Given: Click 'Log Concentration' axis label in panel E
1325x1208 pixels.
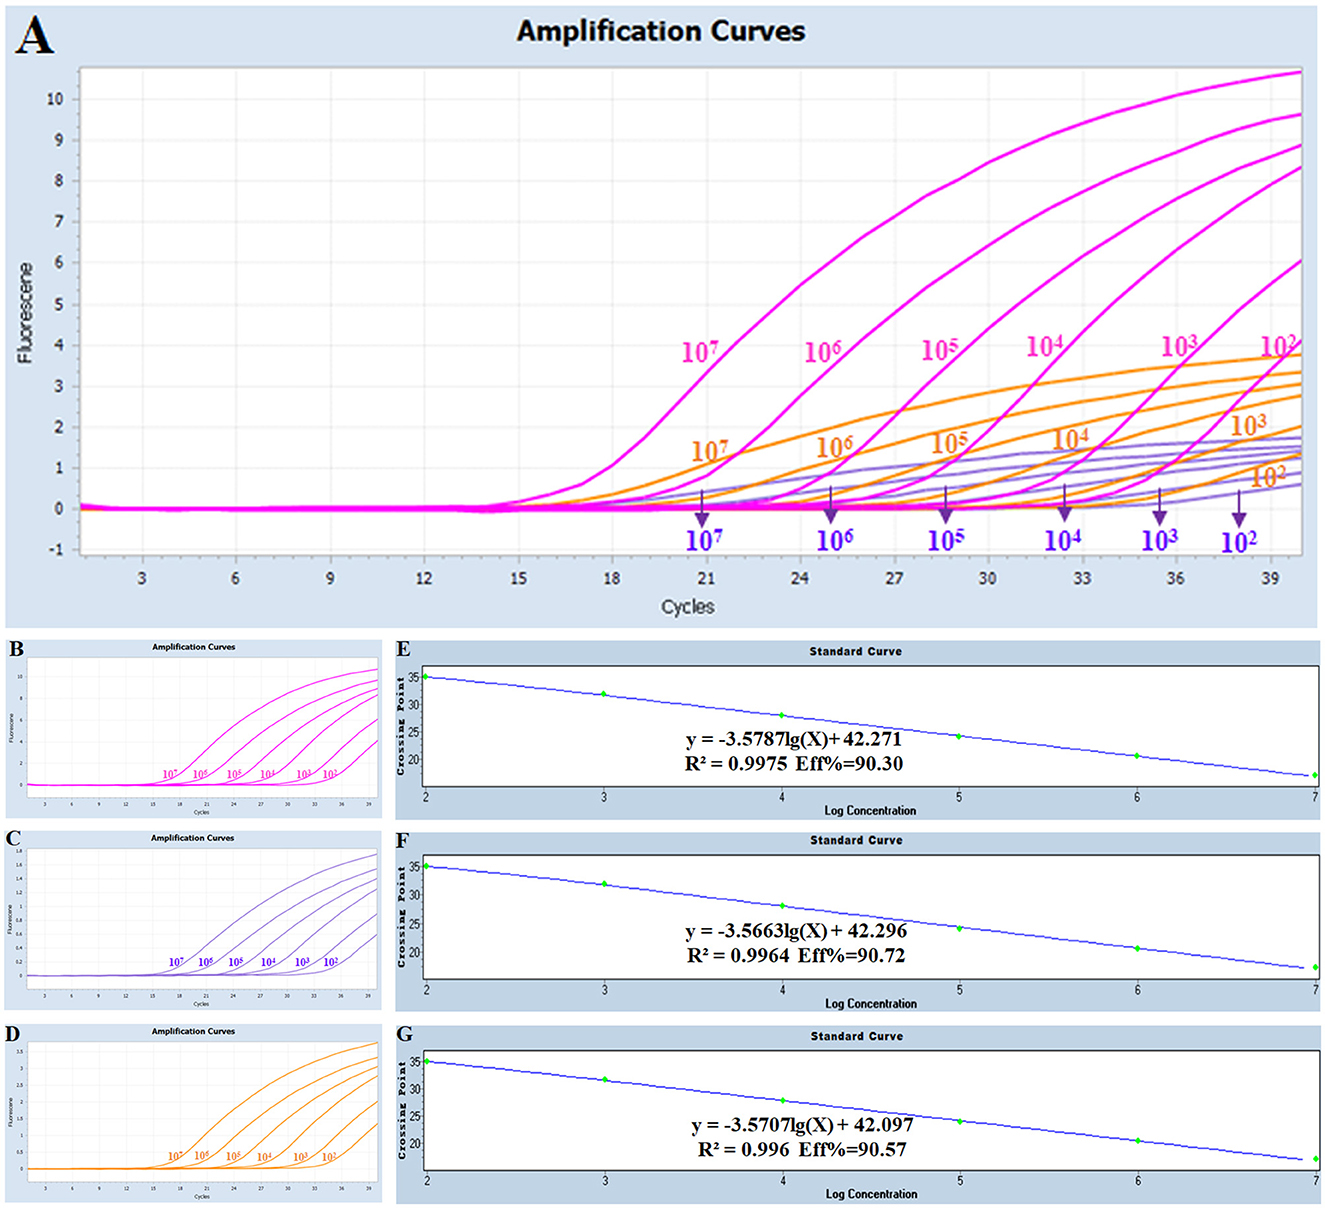Looking at the screenshot, I should [x=870, y=811].
